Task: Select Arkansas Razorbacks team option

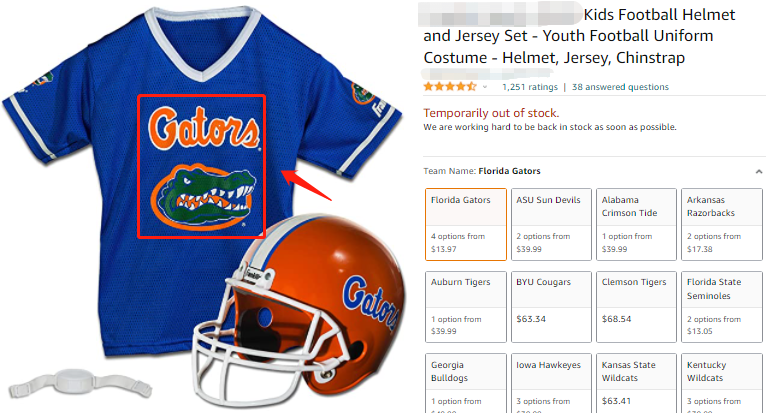Action: (720, 221)
